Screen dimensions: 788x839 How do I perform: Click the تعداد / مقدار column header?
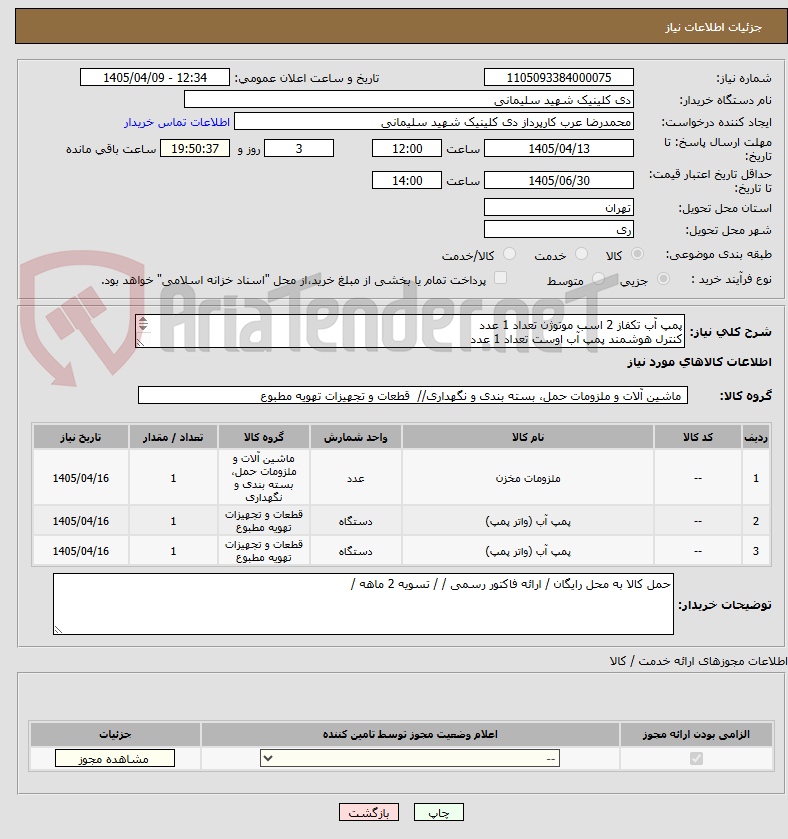tap(173, 437)
